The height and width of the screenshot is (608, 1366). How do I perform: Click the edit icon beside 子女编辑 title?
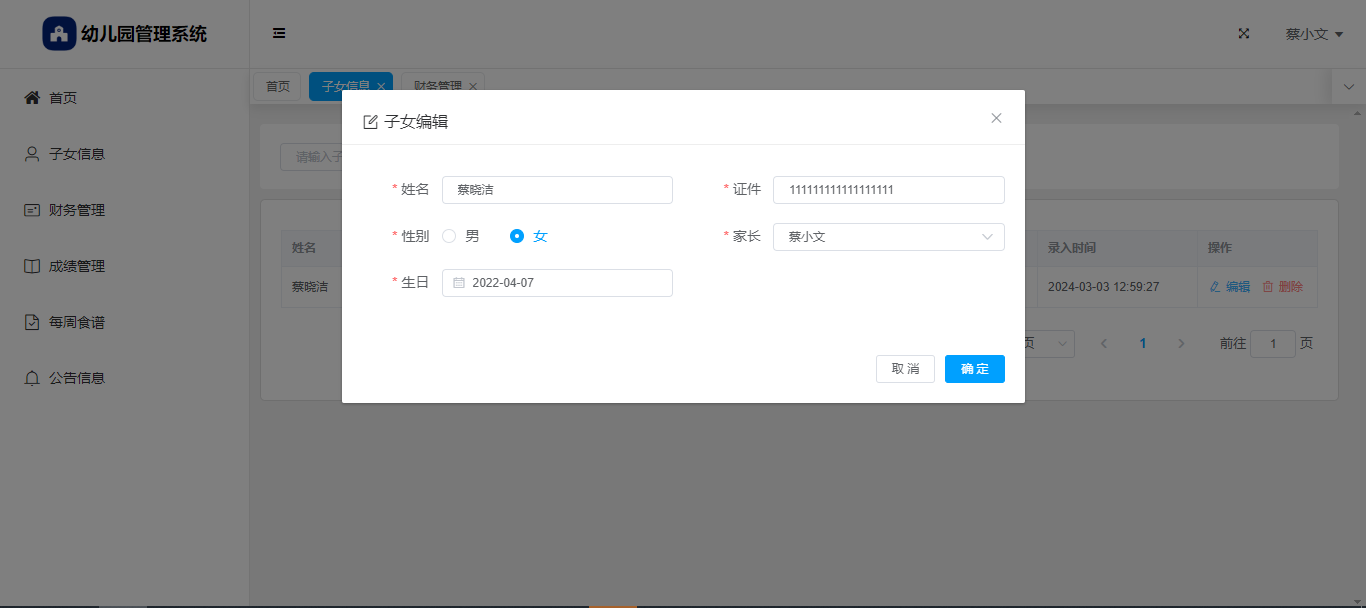[x=370, y=122]
